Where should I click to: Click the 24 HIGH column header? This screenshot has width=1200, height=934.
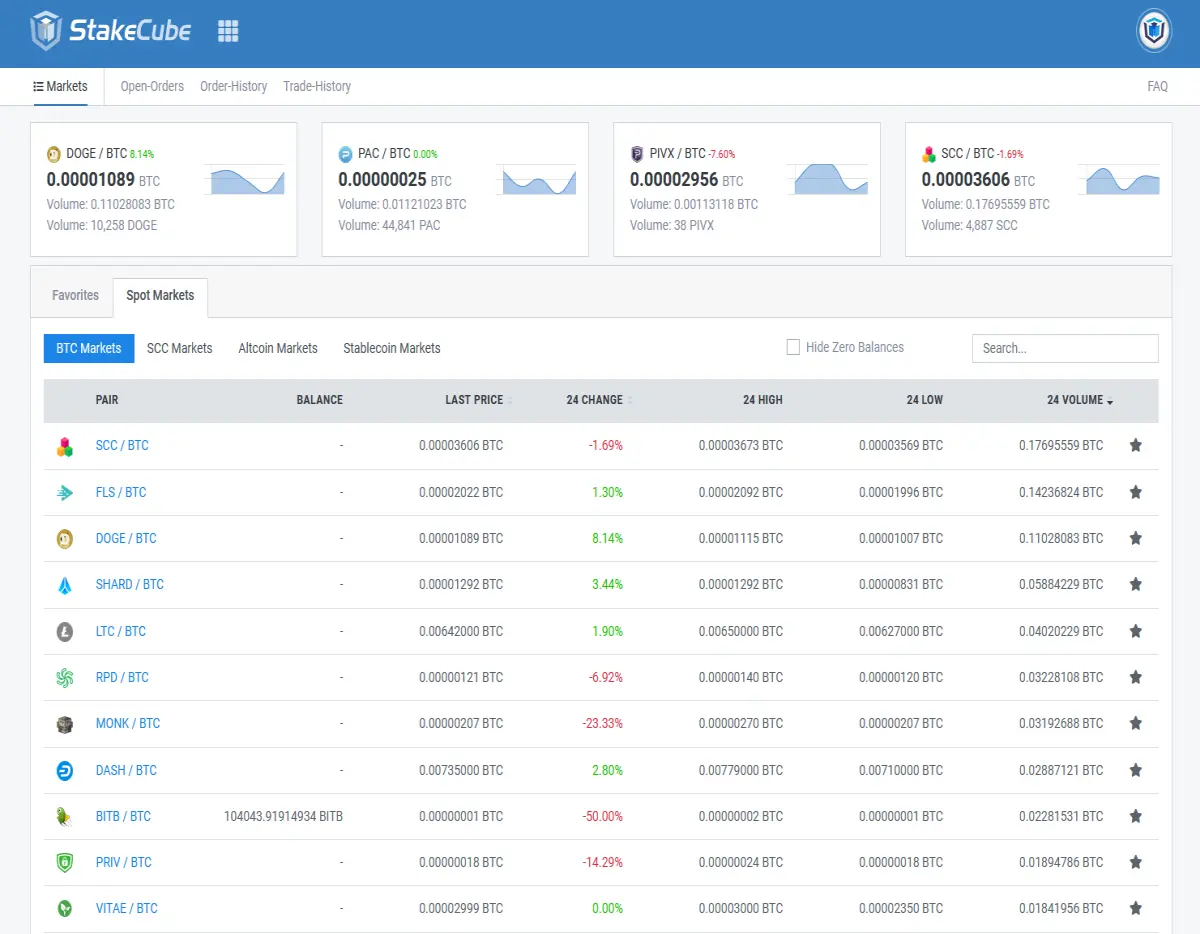(763, 400)
